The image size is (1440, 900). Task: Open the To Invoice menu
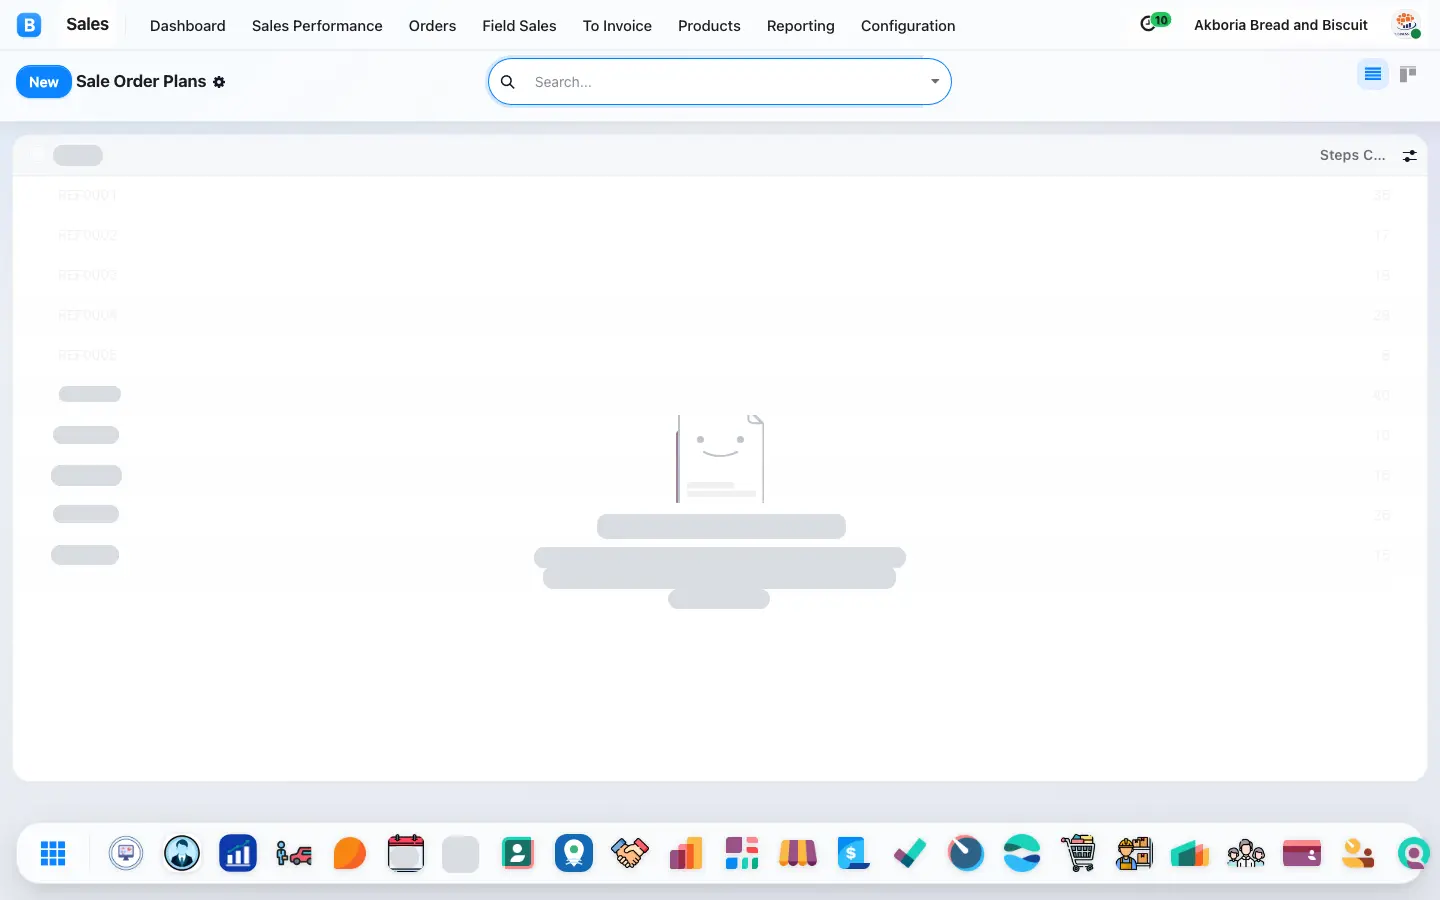tap(617, 26)
